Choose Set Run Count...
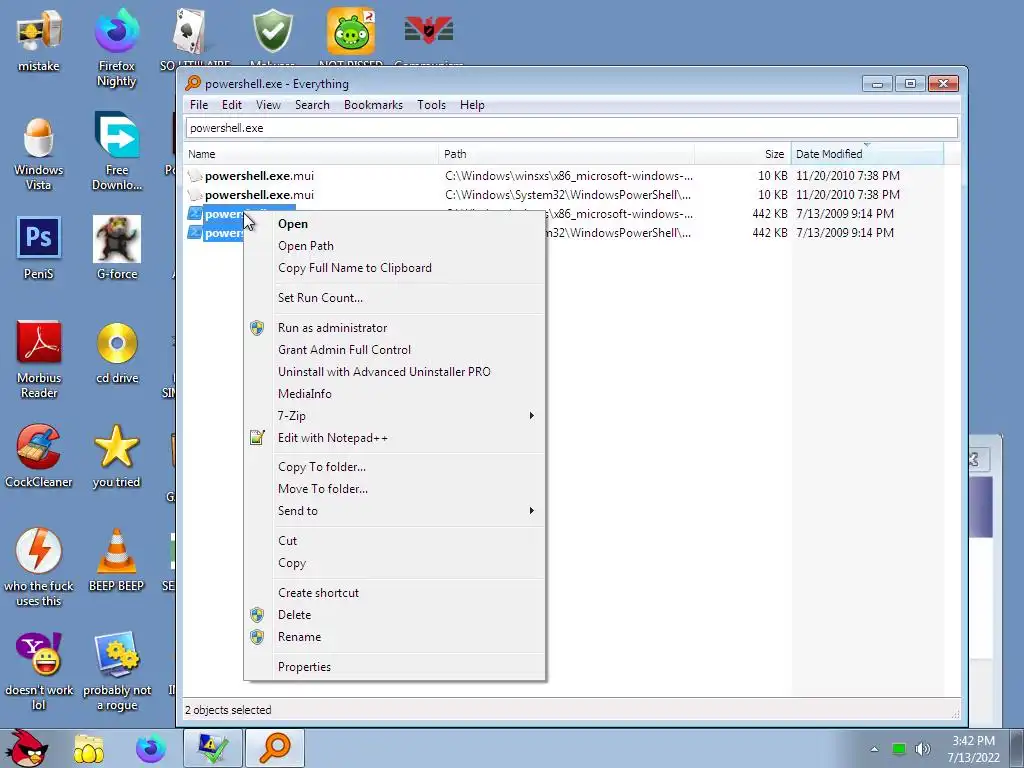Image resolution: width=1024 pixels, height=768 pixels. tap(395, 298)
